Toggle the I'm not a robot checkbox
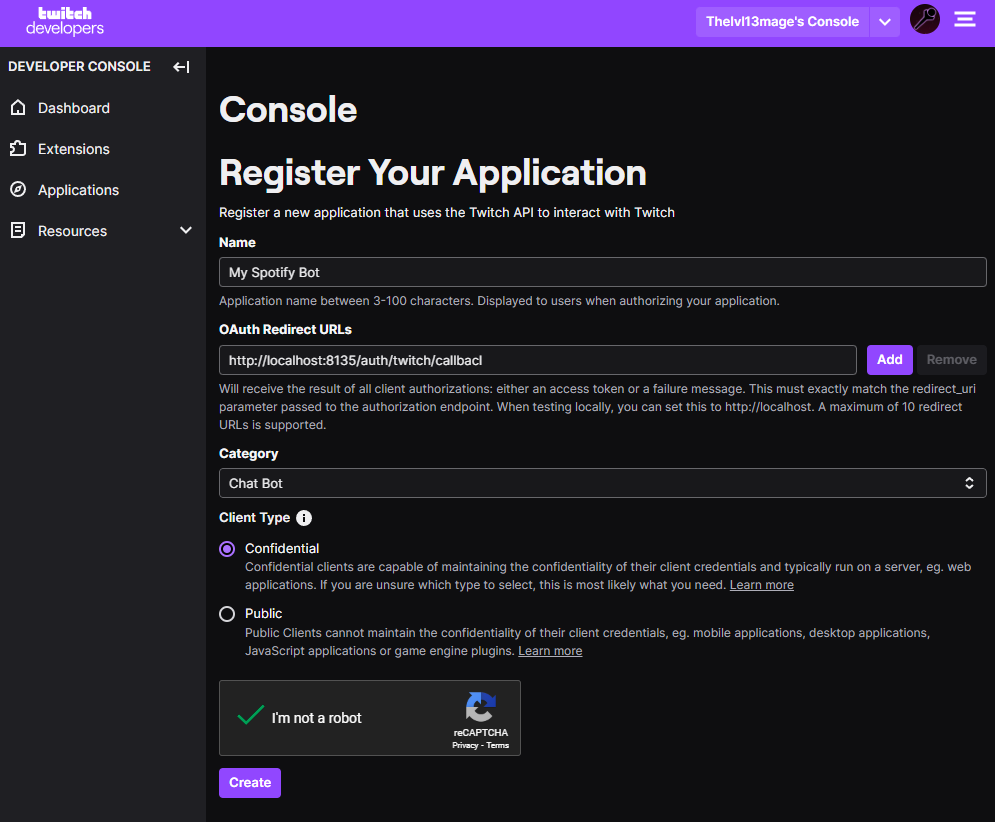This screenshot has width=995, height=822. click(251, 716)
